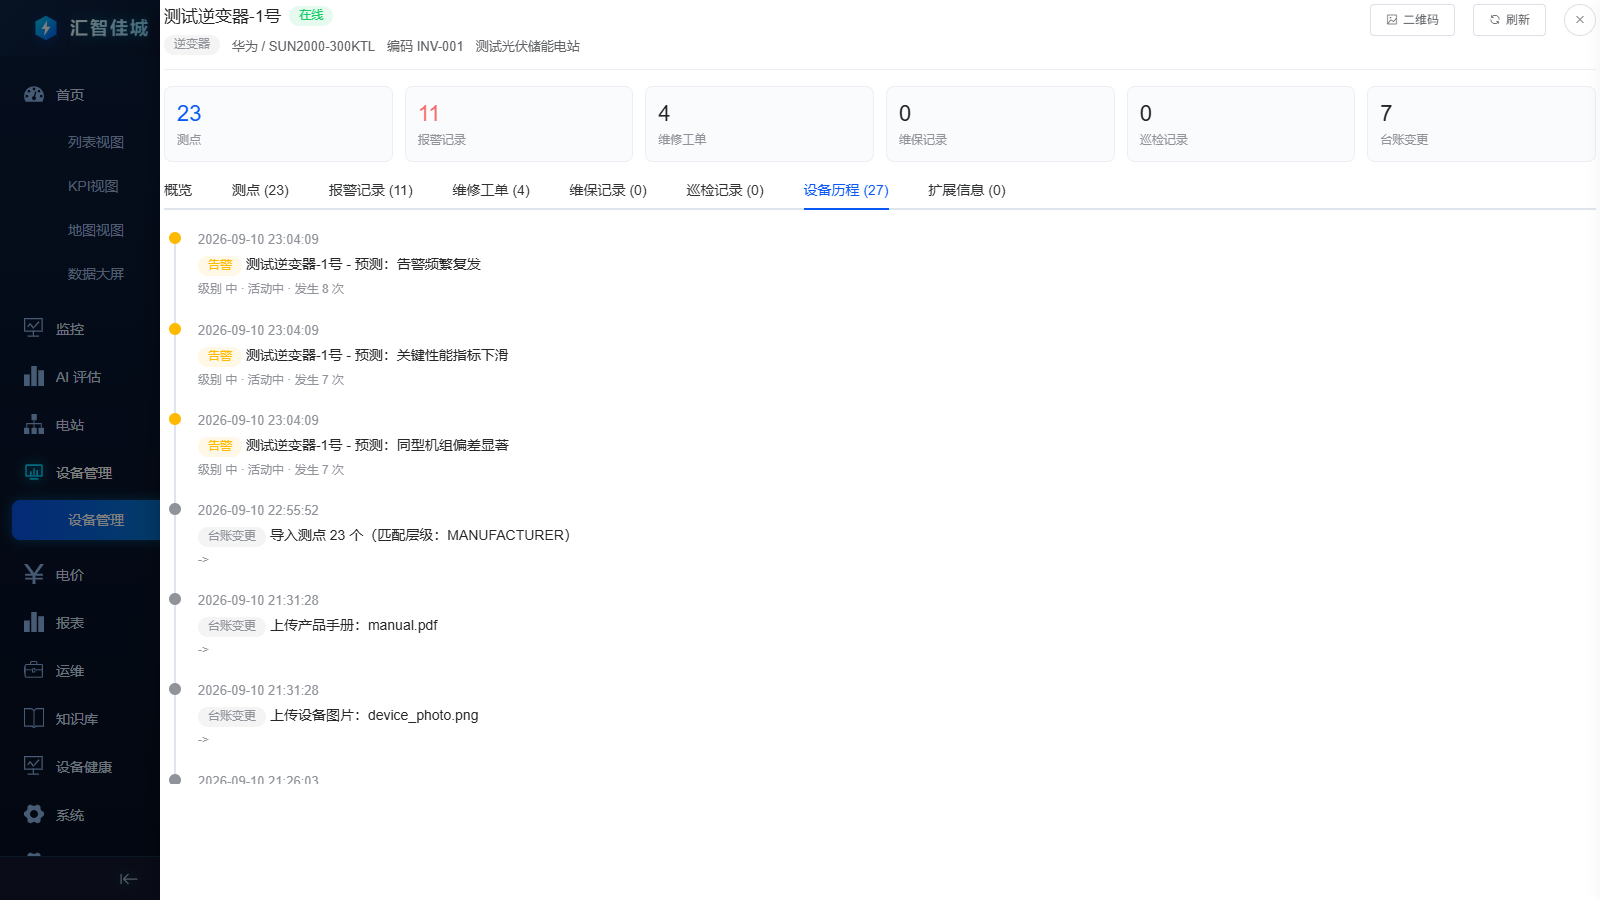Select 列表视图 in the sidebar
The height and width of the screenshot is (900, 1600).
(96, 142)
